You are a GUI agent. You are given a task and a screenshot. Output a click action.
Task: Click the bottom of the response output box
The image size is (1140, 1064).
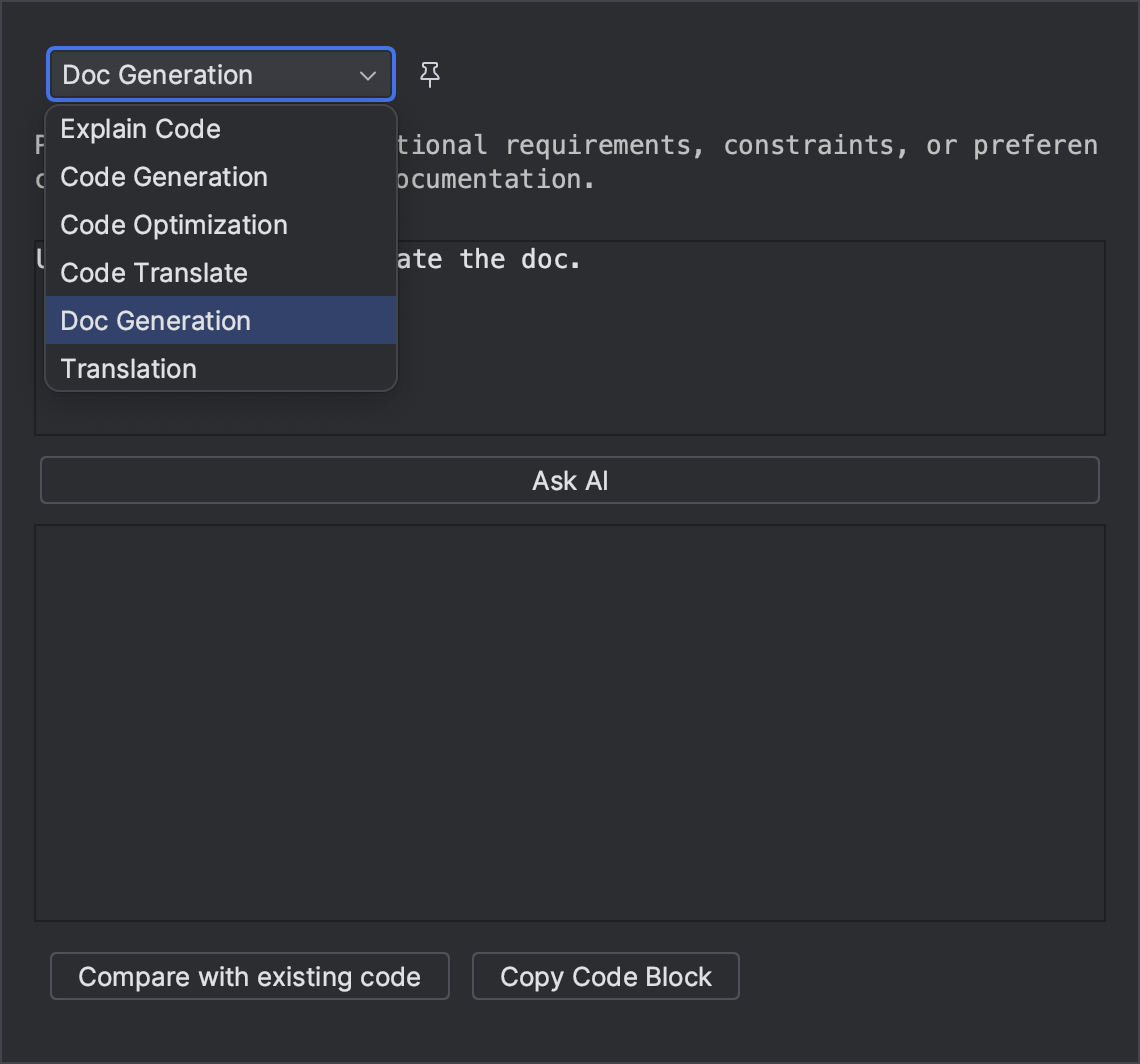coord(570,895)
